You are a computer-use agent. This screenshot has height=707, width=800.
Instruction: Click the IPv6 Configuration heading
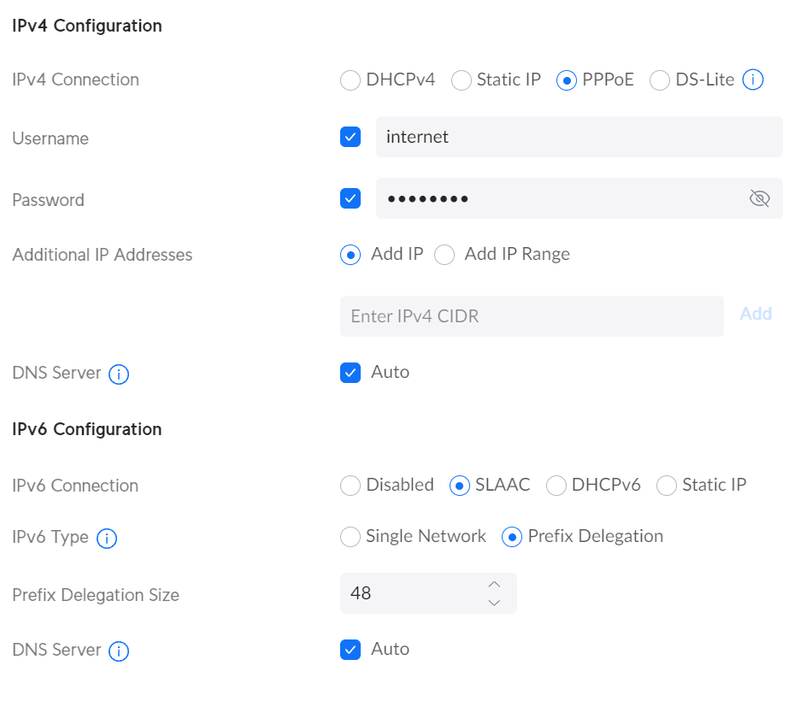click(x=87, y=429)
